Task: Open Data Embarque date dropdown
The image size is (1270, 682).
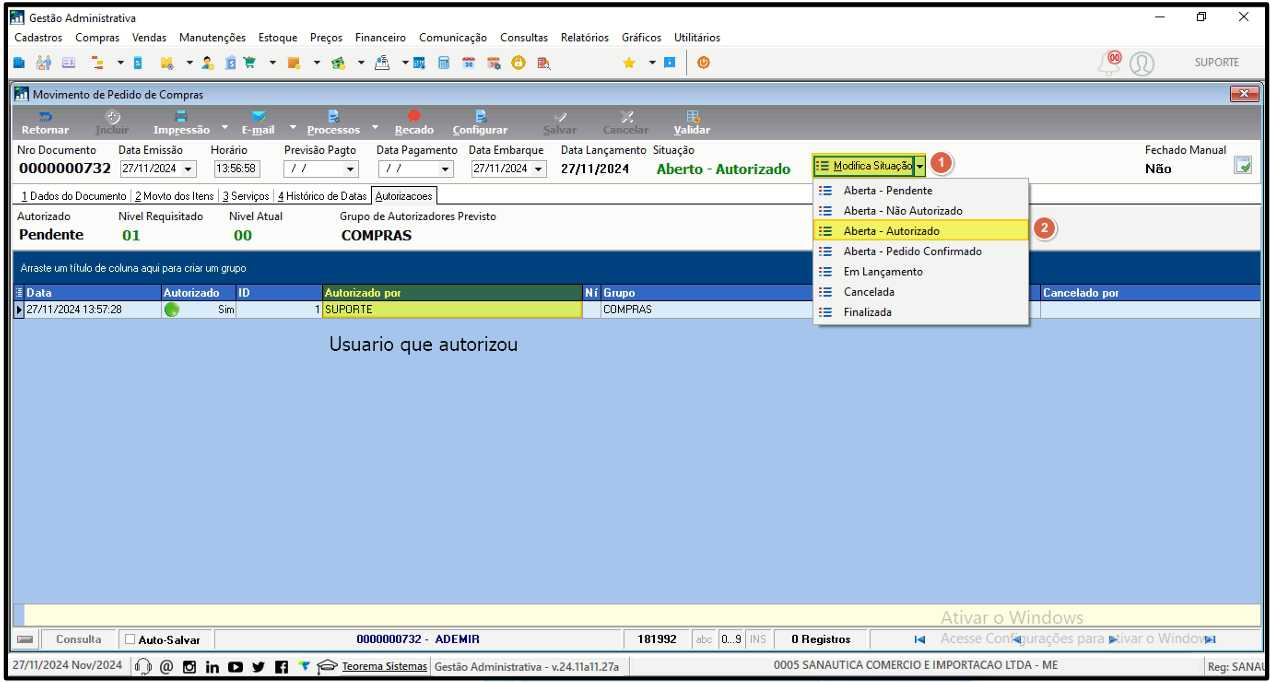Action: click(x=540, y=169)
